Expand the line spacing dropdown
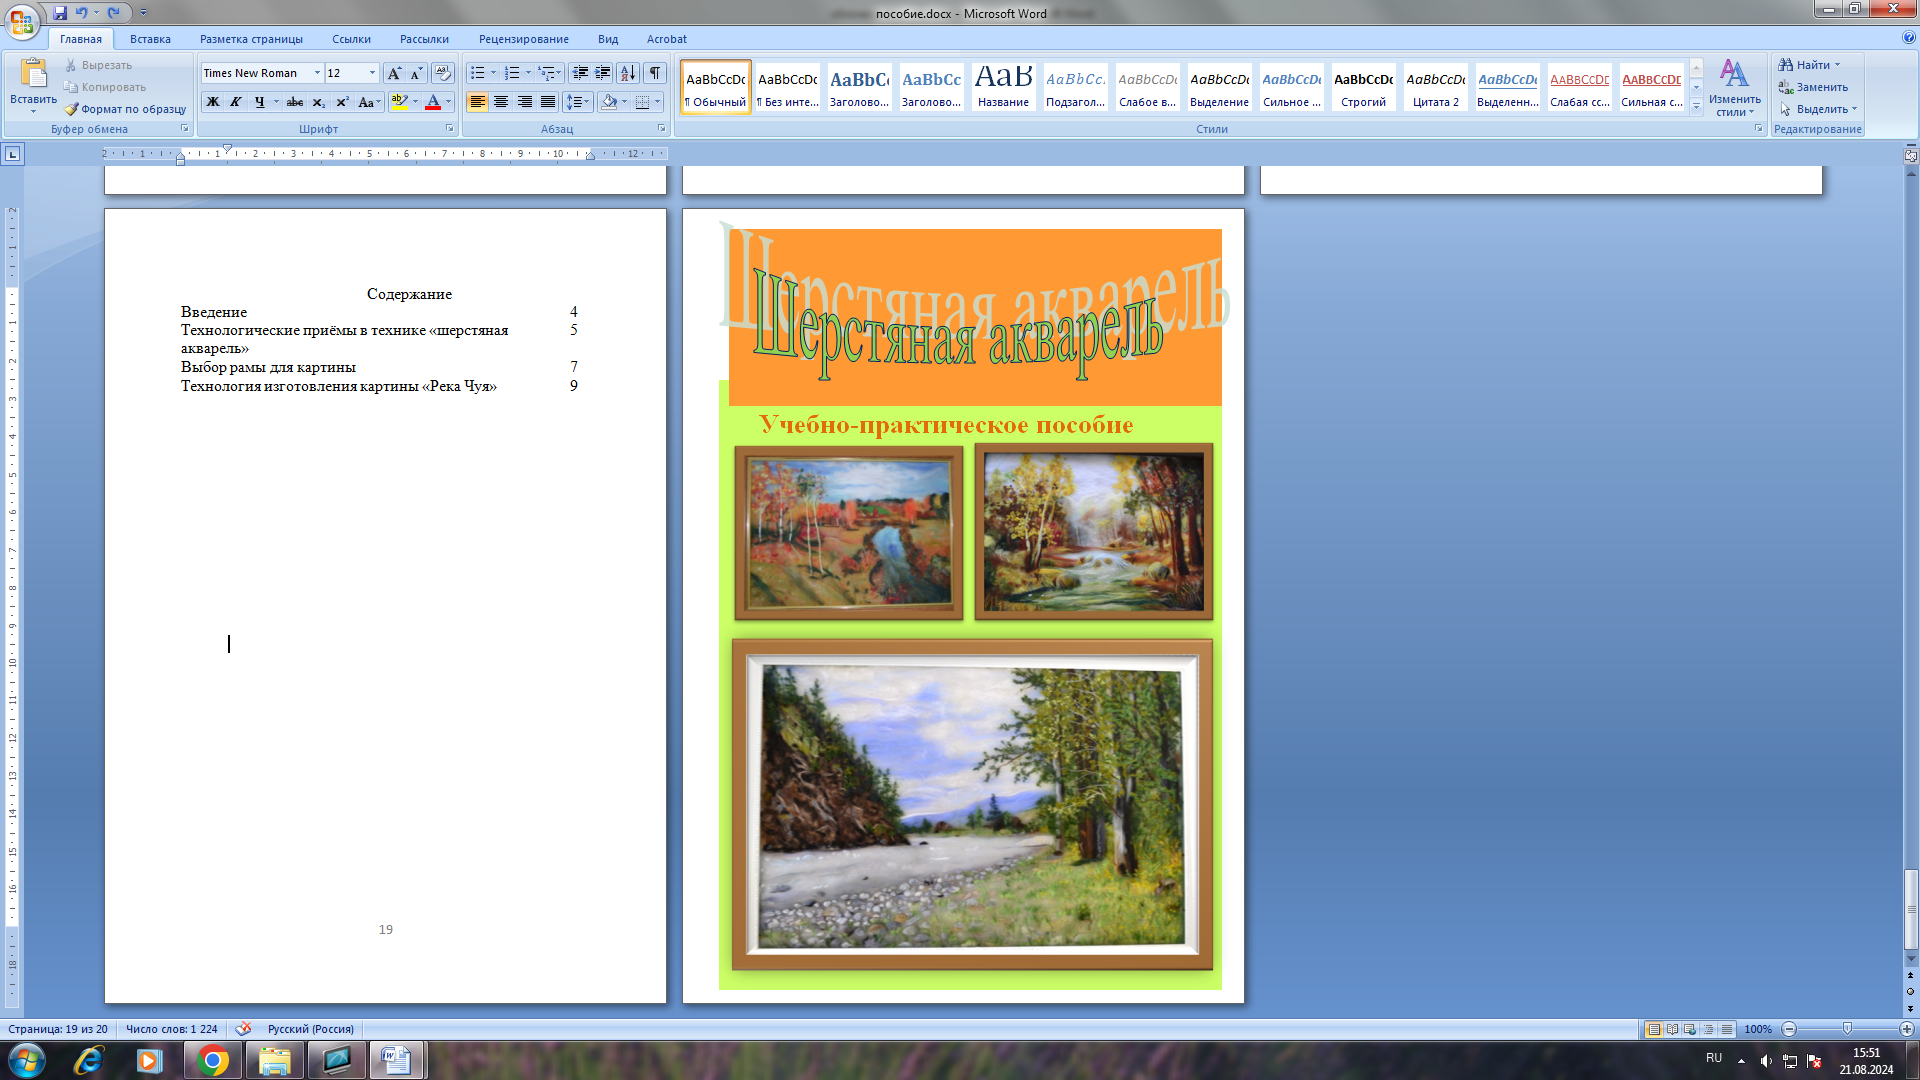The height and width of the screenshot is (1080, 1920). 588,102
